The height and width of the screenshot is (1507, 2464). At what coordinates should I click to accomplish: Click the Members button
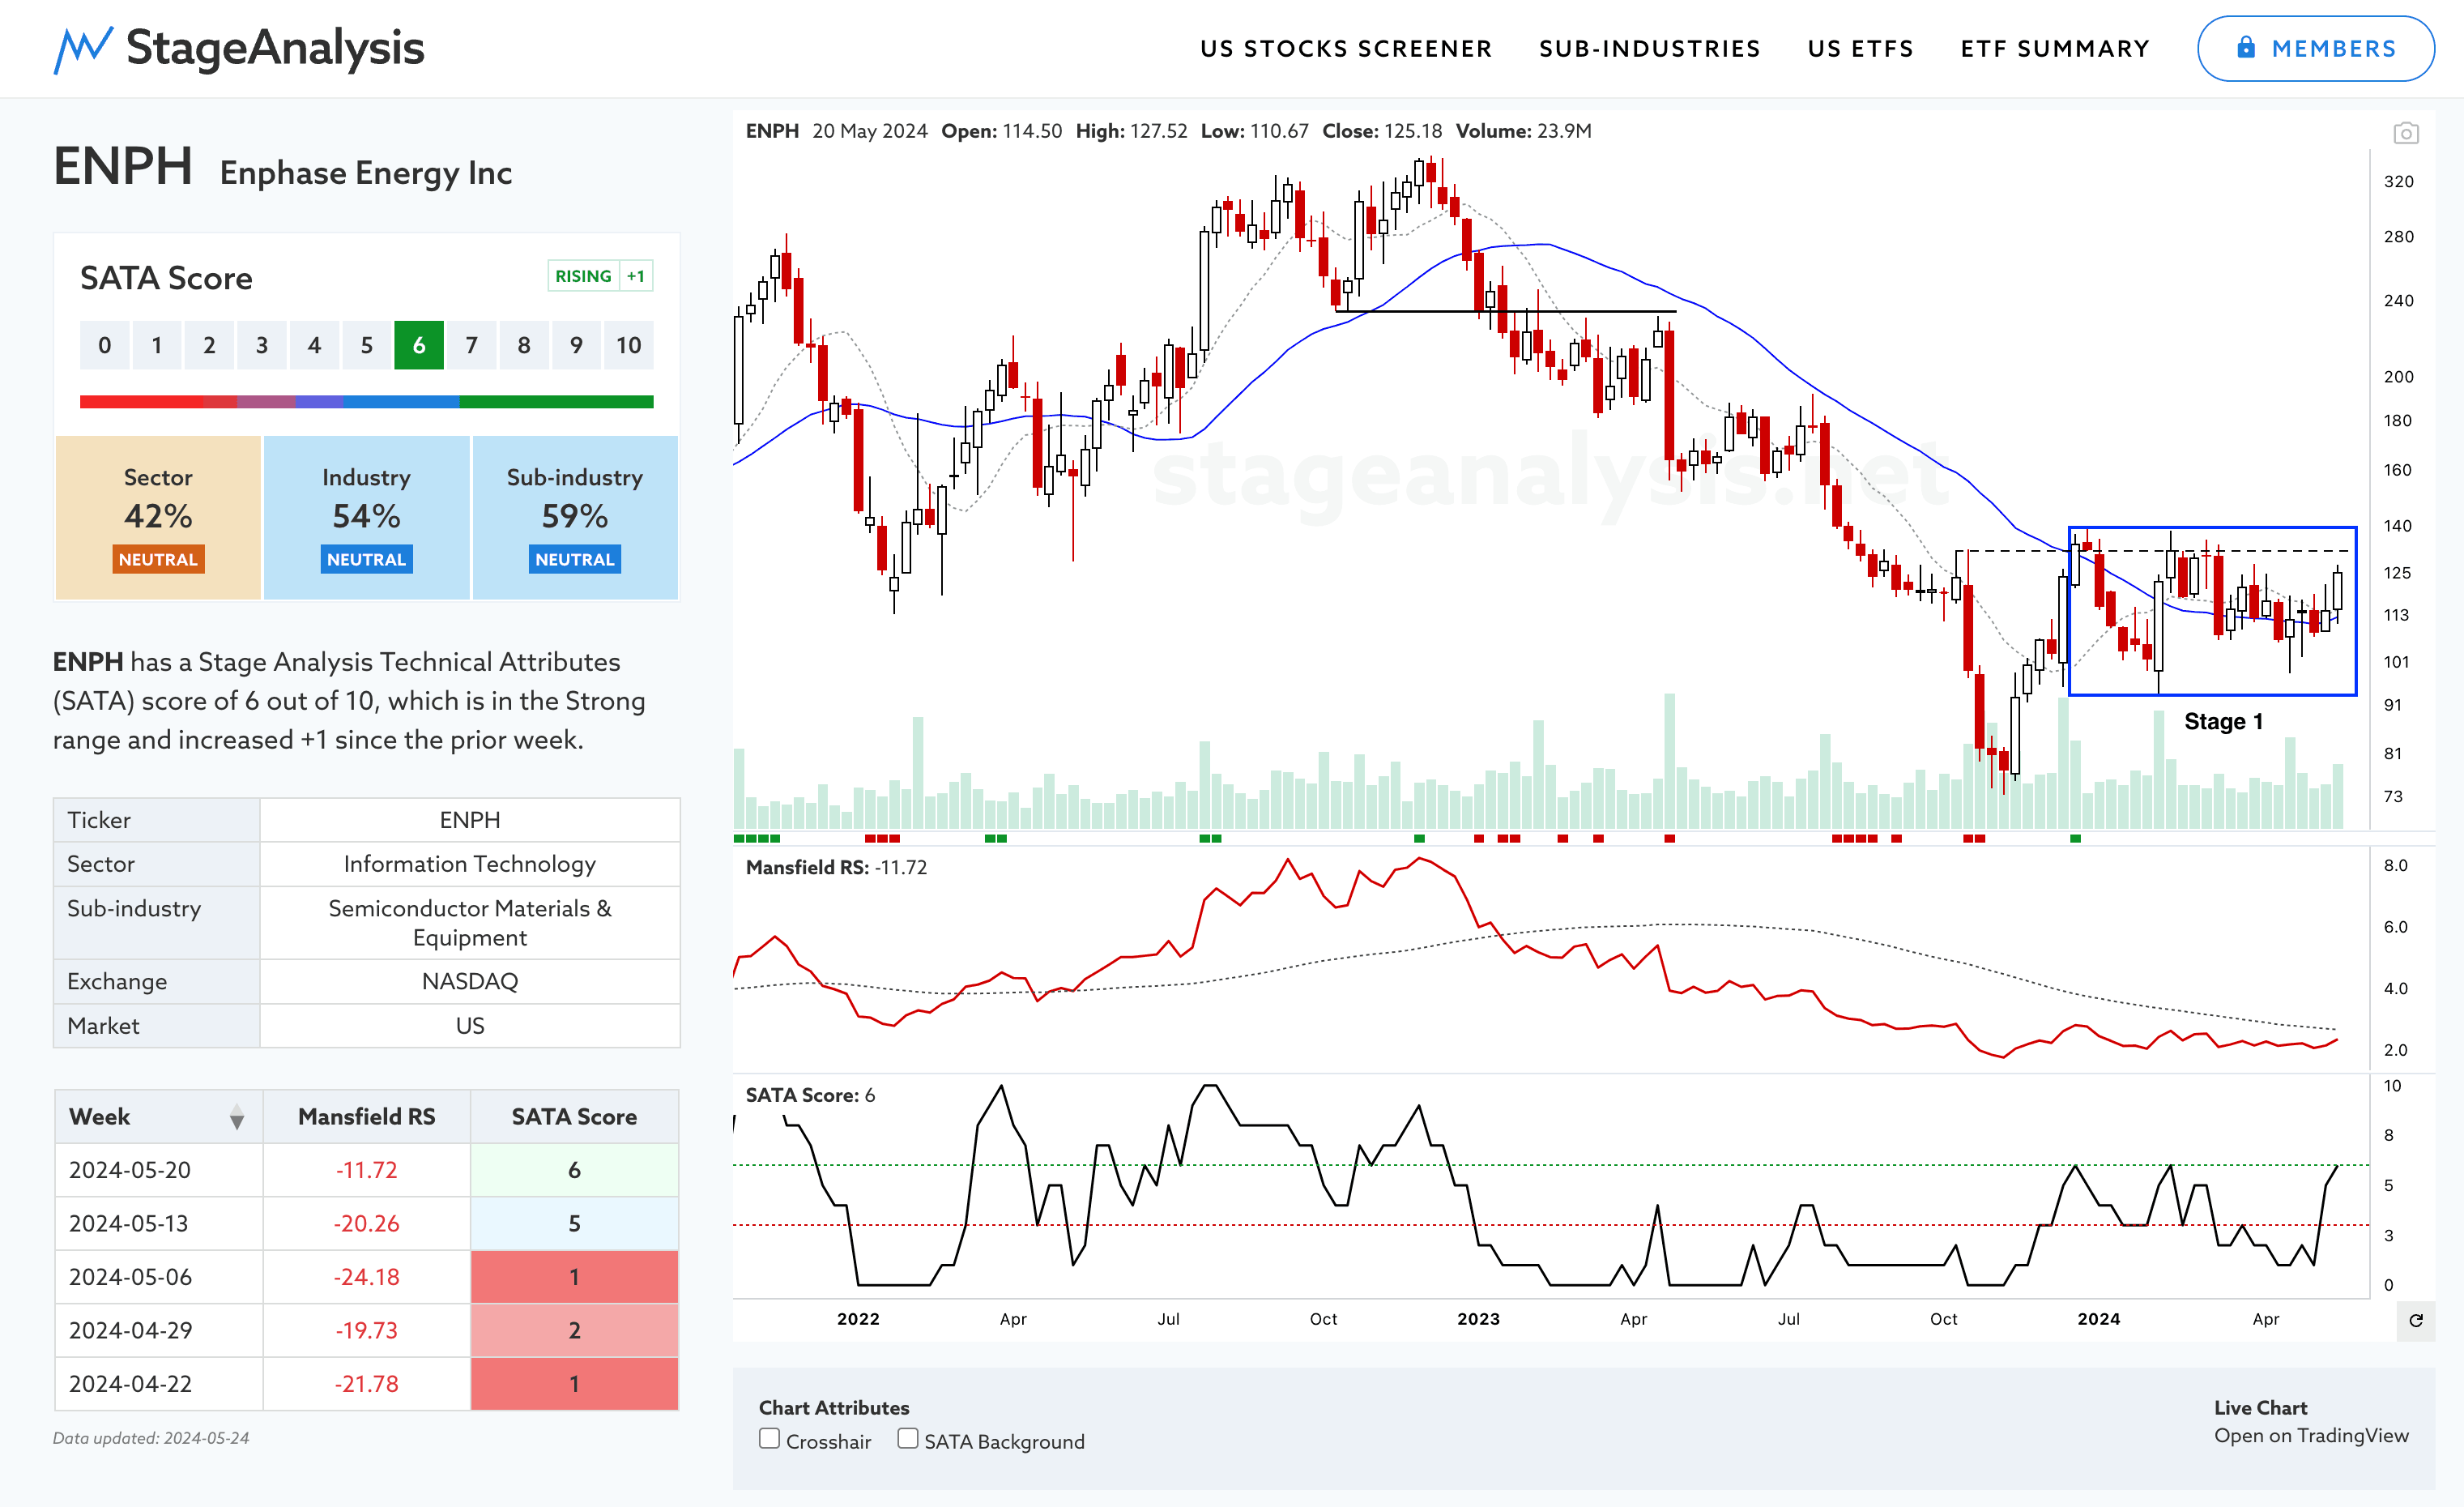(2315, 48)
